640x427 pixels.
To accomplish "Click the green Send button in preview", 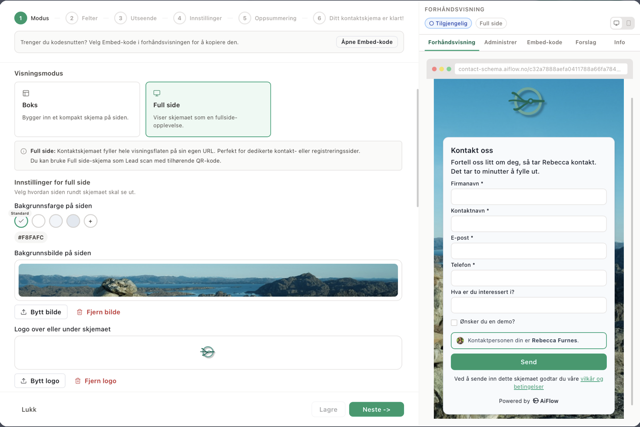I will (529, 362).
